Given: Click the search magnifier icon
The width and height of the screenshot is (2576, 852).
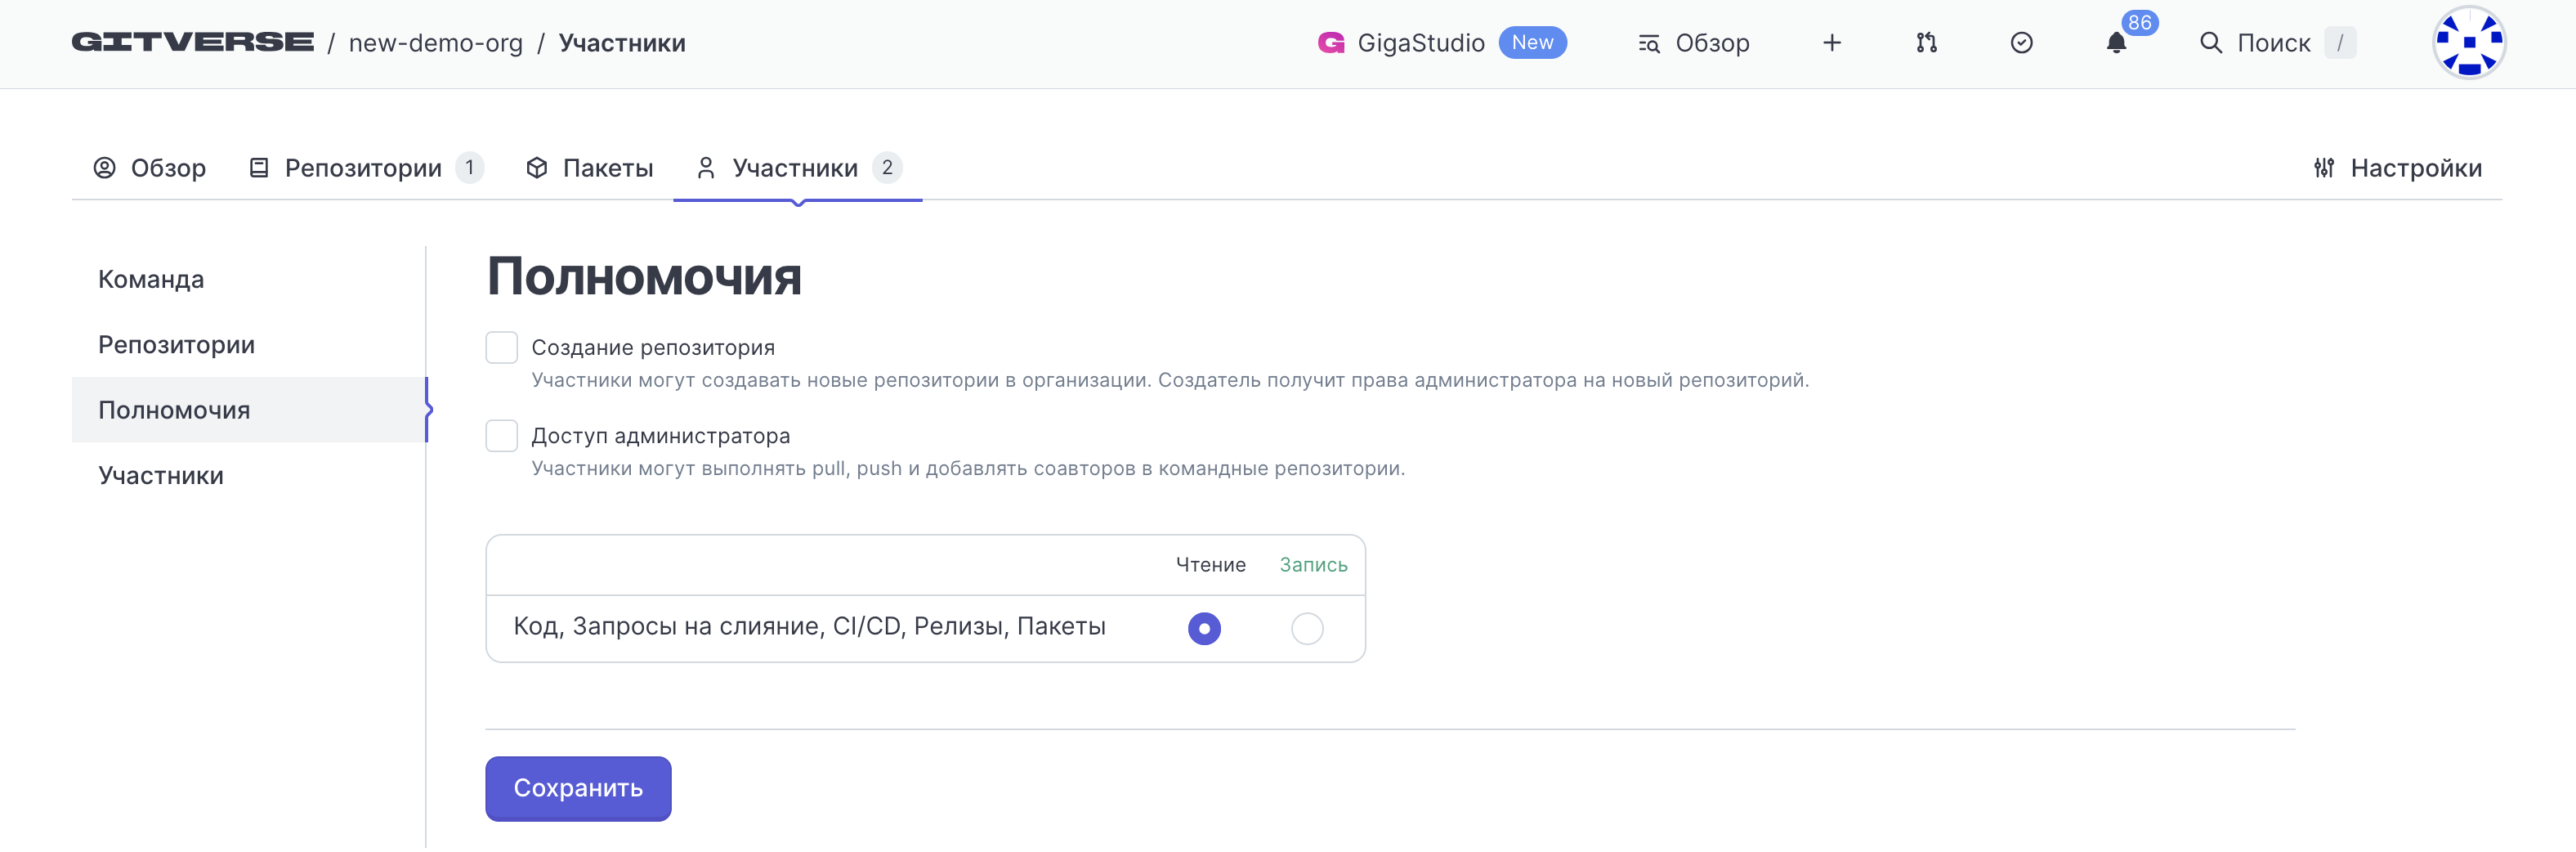Looking at the screenshot, I should coord(2210,43).
